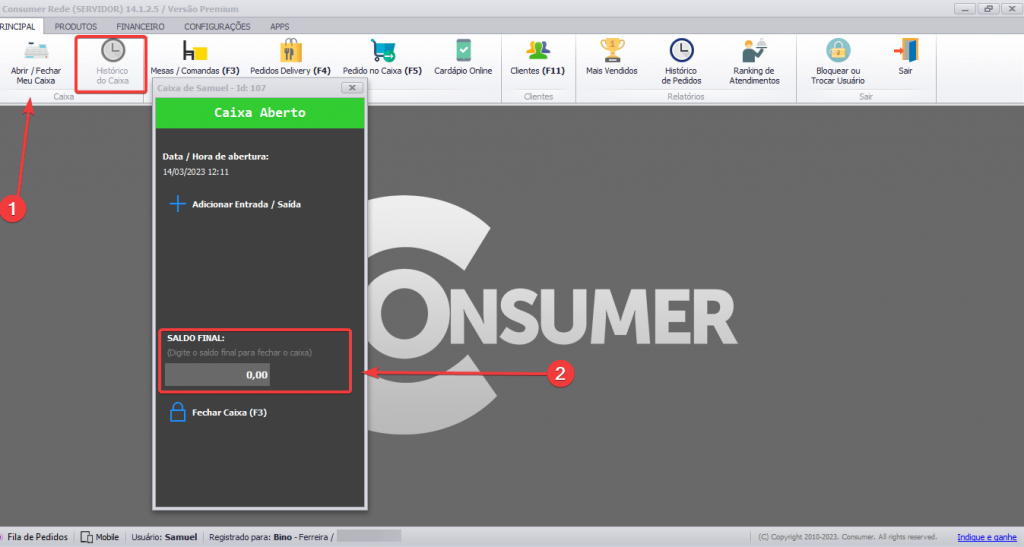Viewport: 1024px width, 547px height.
Task: Click the Sair exit icon
Action: 906,58
